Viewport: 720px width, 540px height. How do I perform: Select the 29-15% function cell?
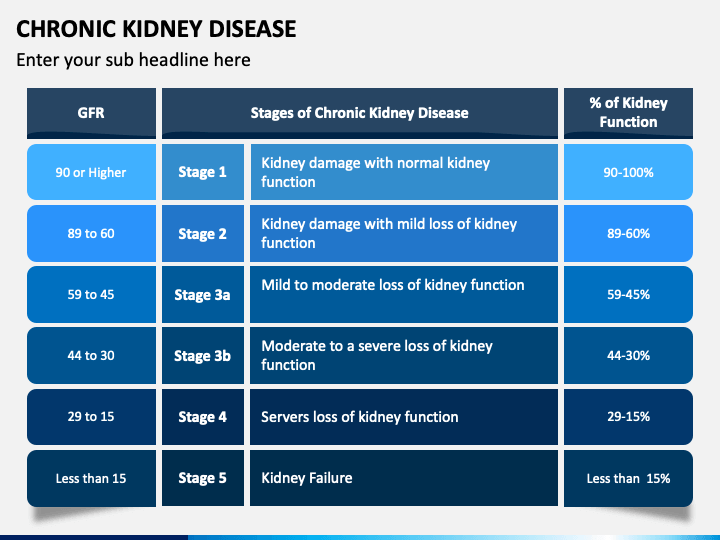point(628,417)
